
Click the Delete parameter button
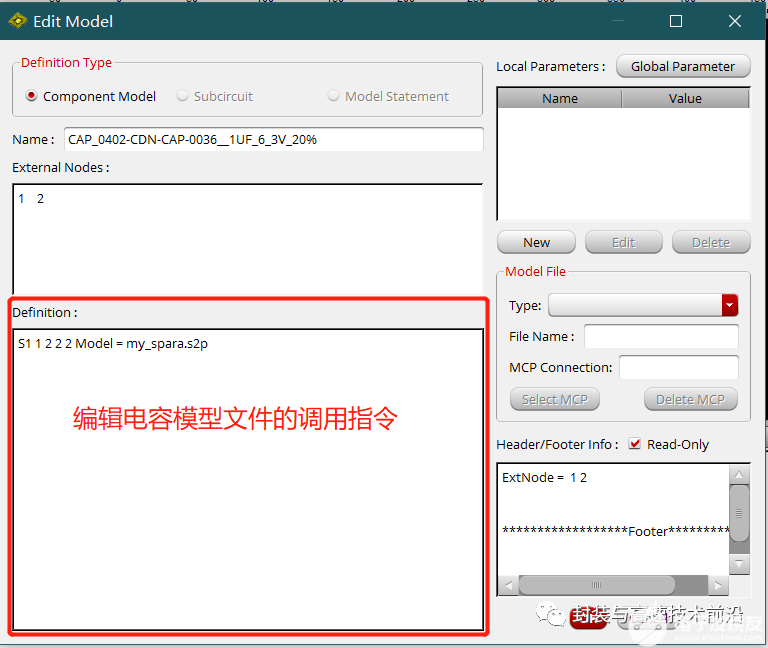[711, 242]
